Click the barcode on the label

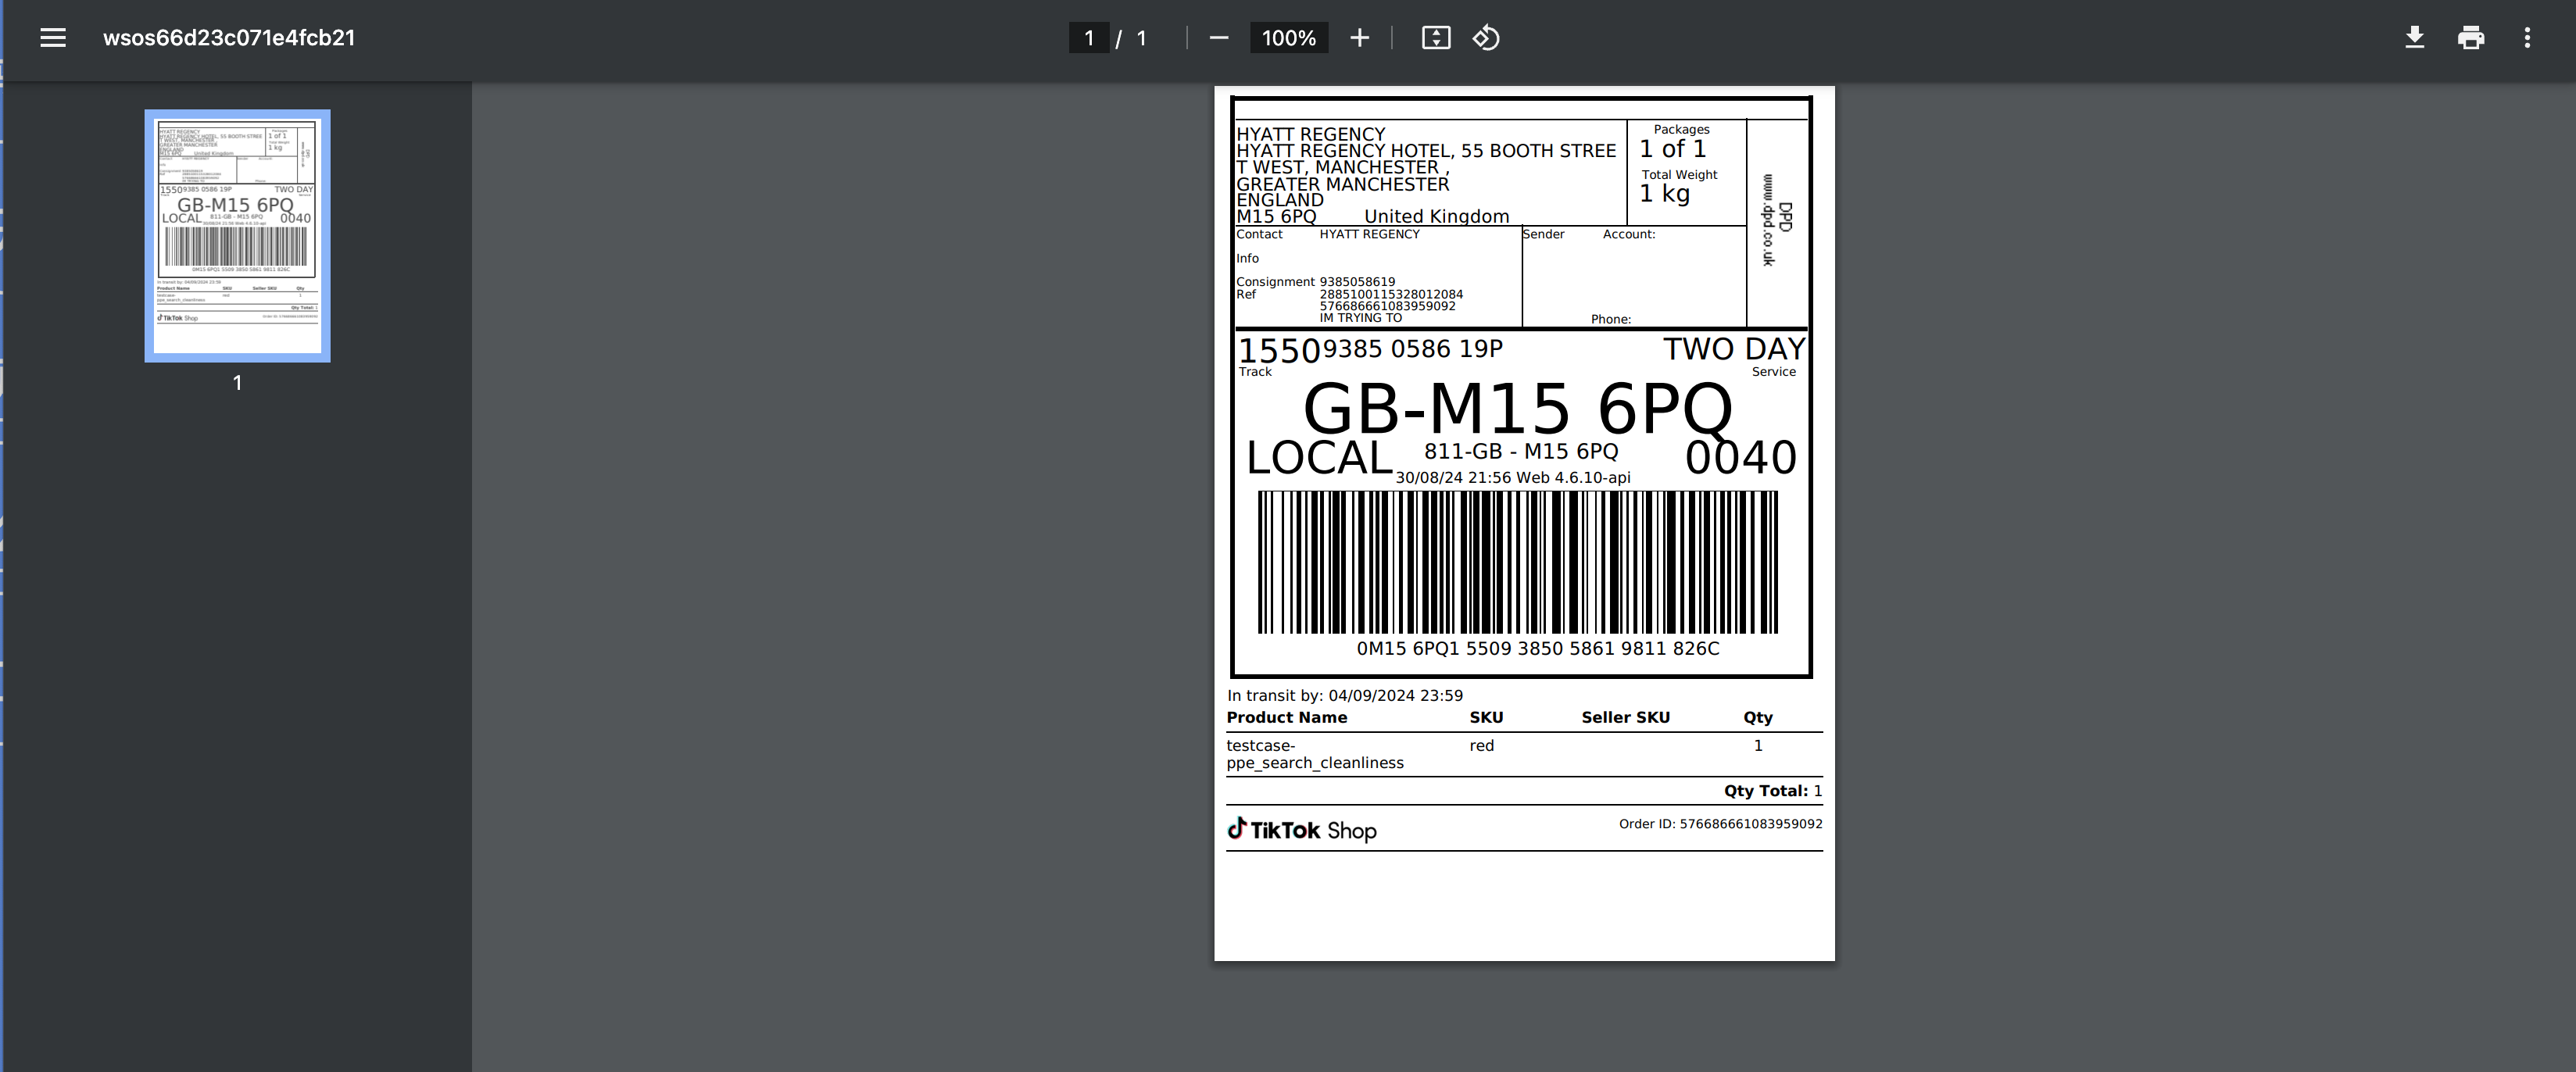click(x=1517, y=562)
